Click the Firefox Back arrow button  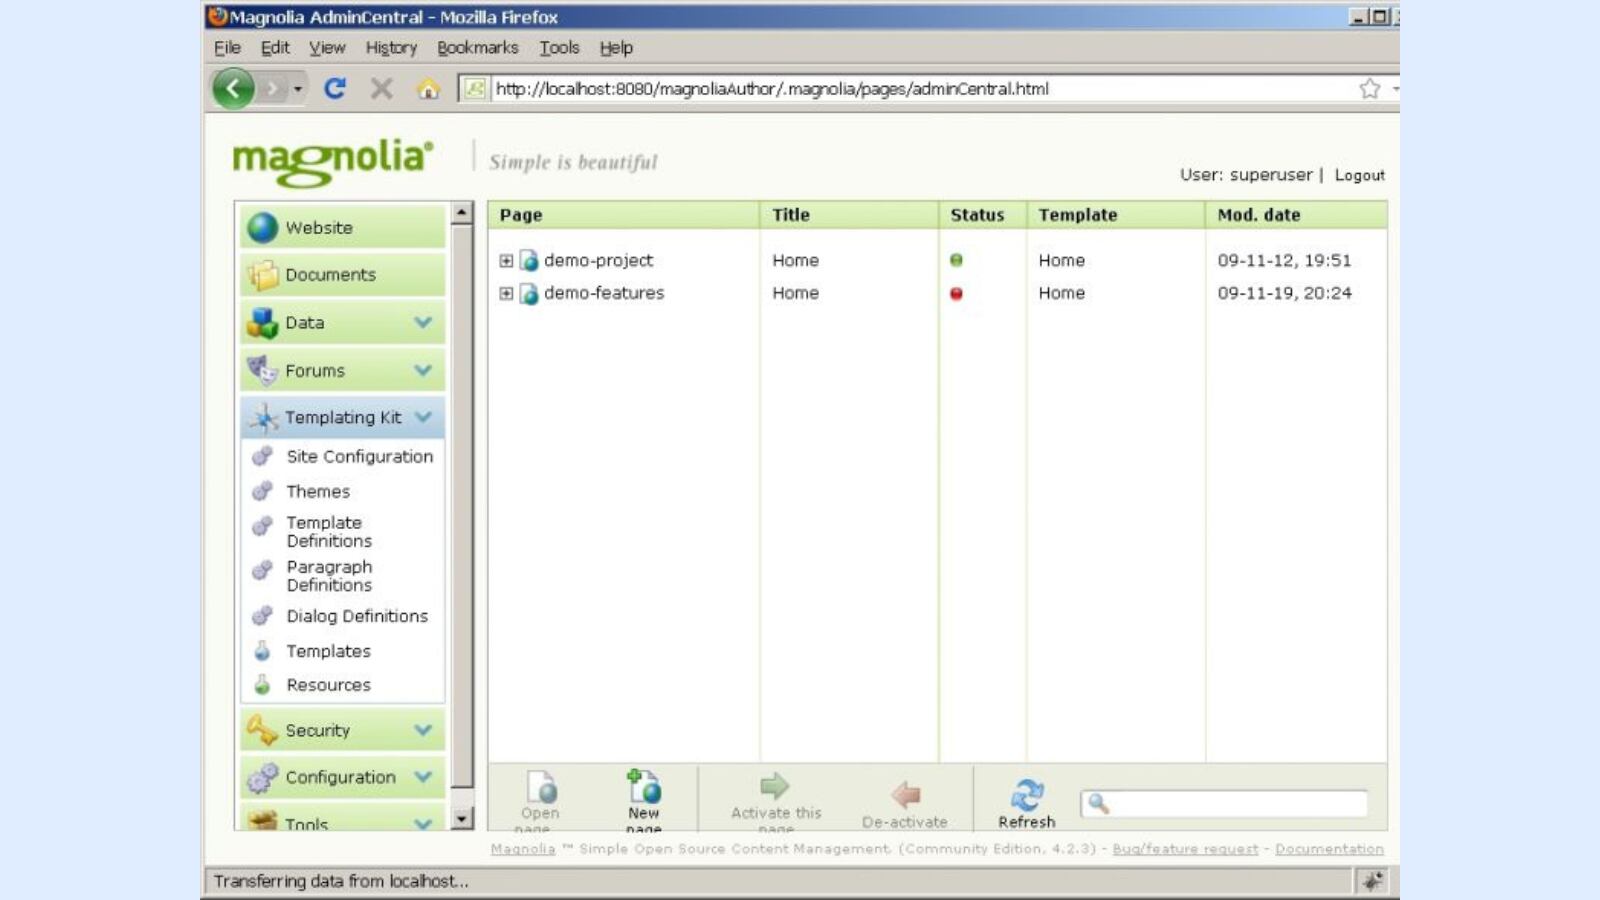pos(233,89)
